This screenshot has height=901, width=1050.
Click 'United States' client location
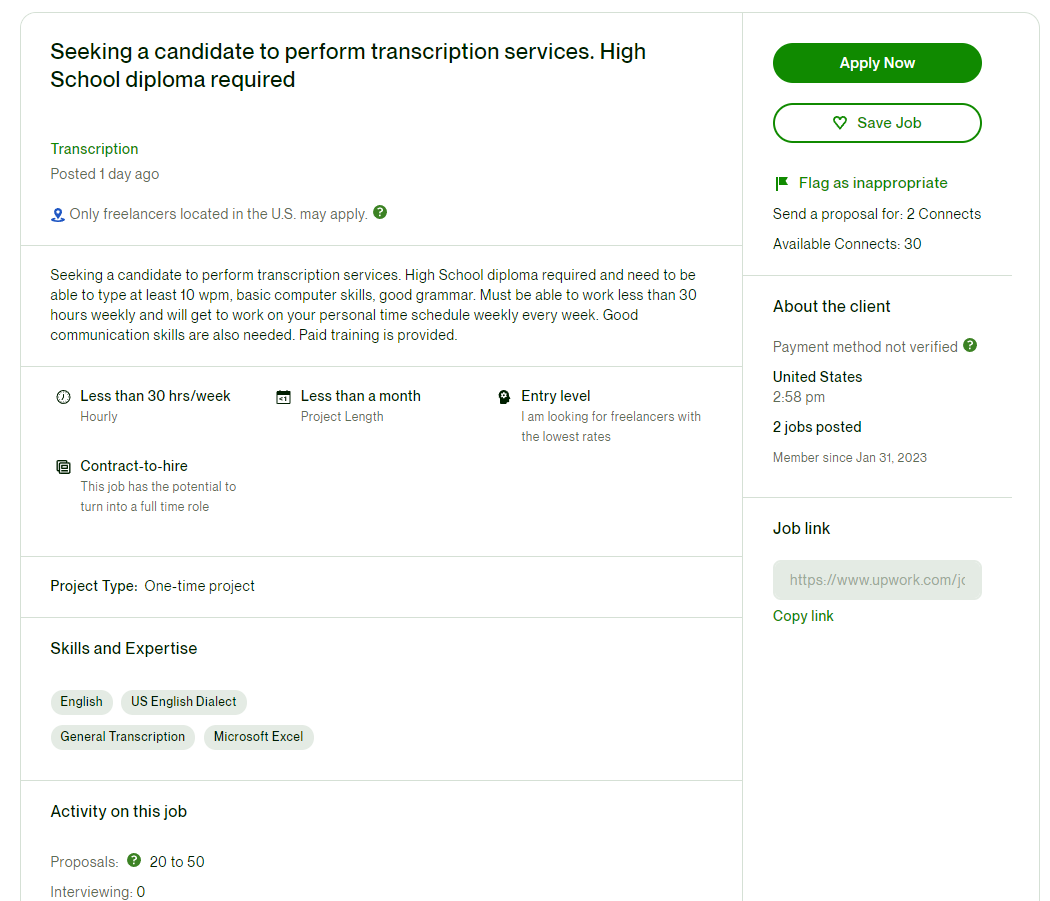(x=817, y=376)
